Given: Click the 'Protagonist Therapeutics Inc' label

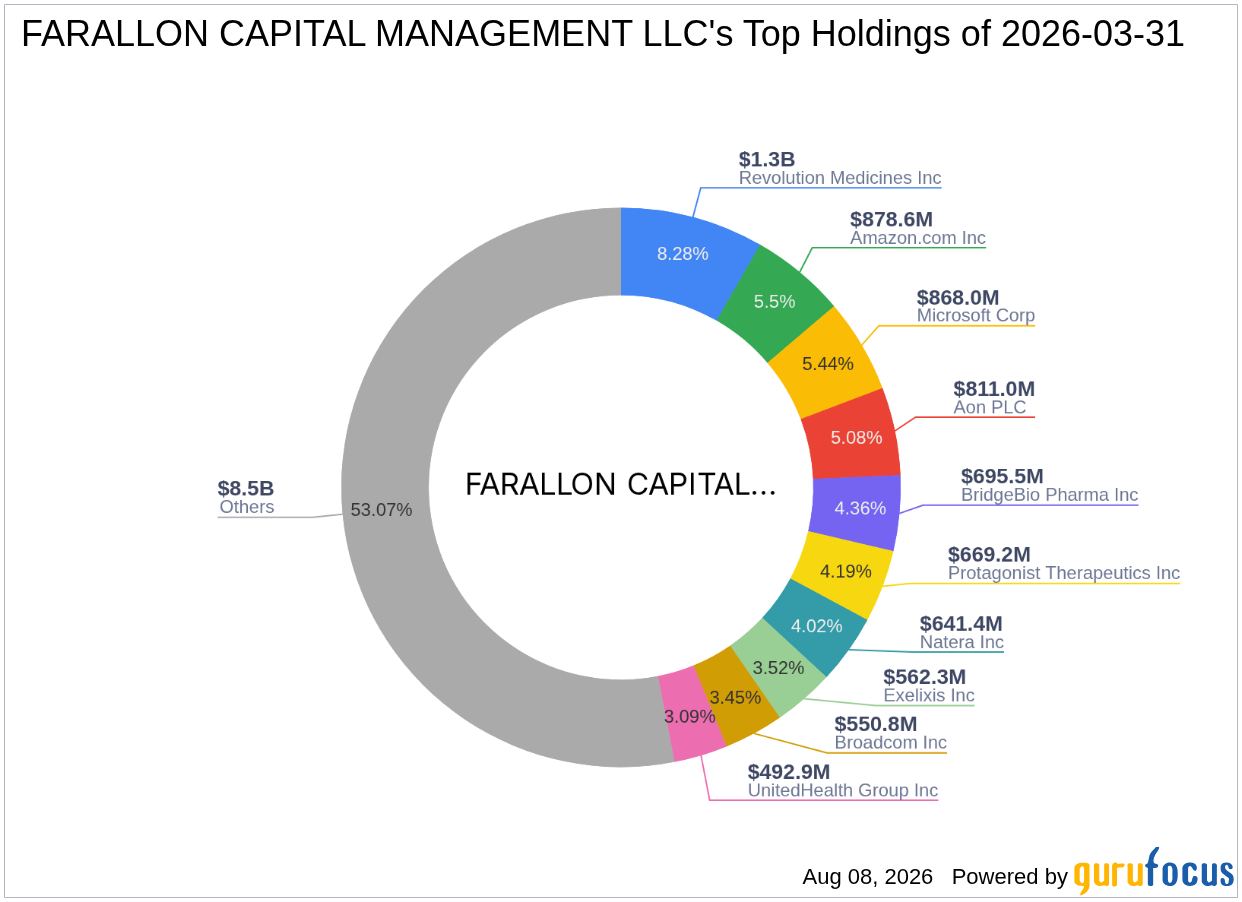Looking at the screenshot, I should 1064,573.
